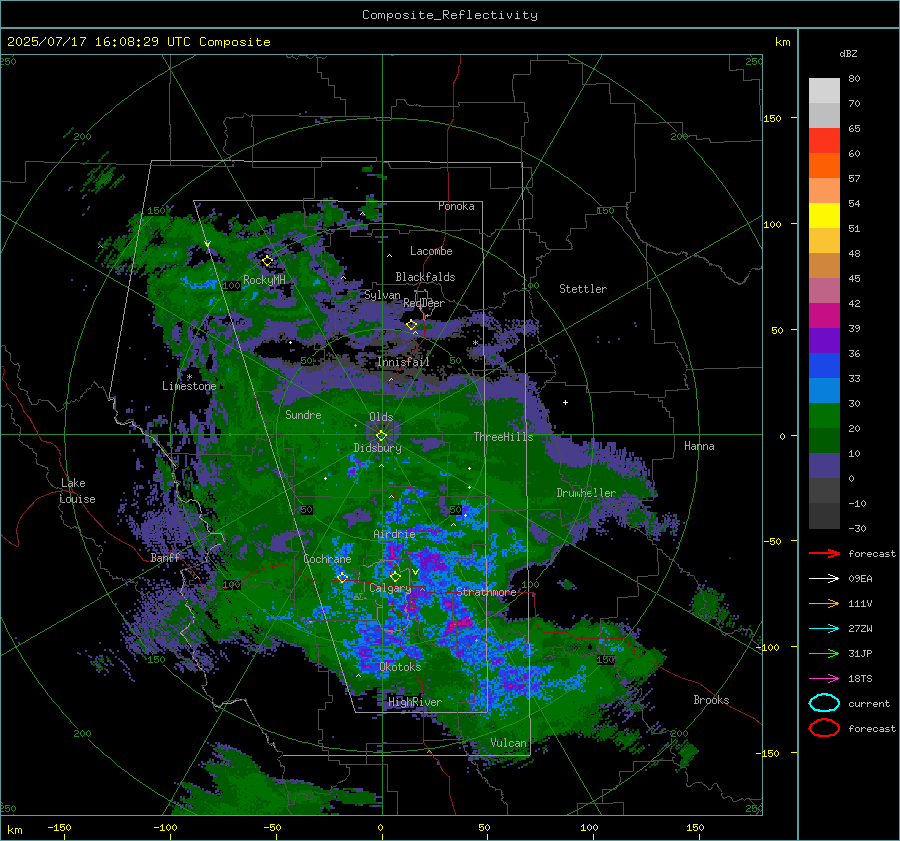
Task: Click the Innisfail label on map
Action: coord(403,362)
